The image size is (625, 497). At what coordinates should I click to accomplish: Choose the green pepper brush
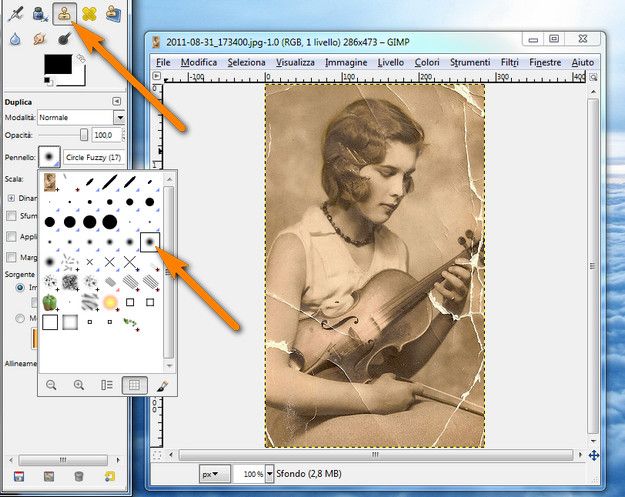coord(49,303)
